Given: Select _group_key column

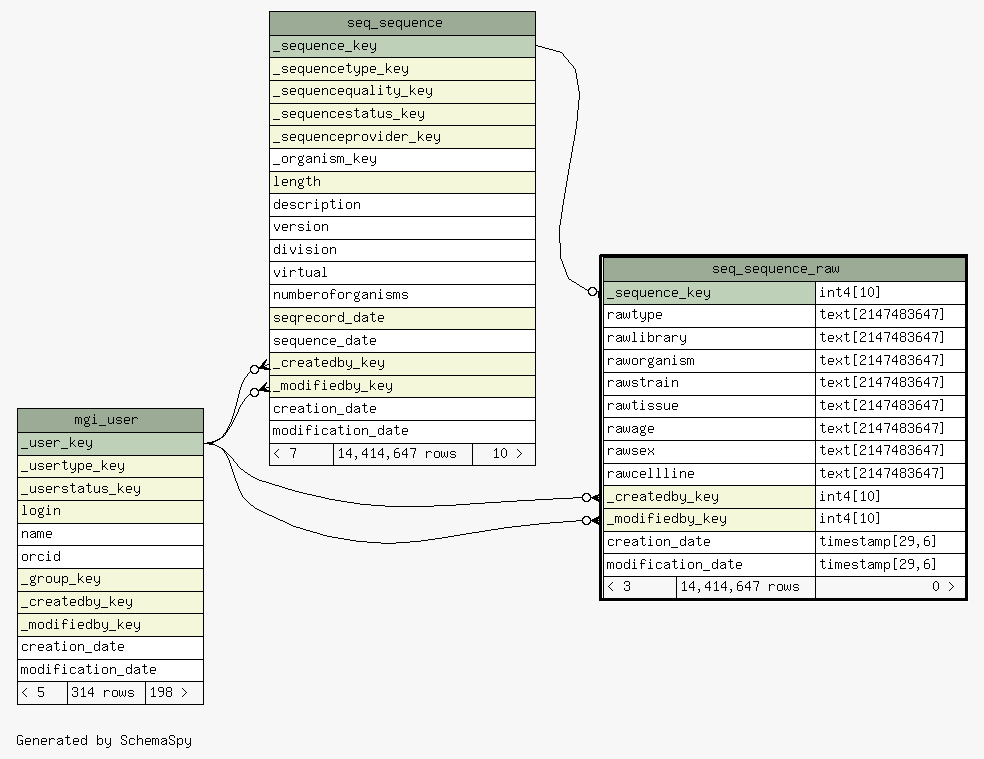Looking at the screenshot, I should 110,579.
